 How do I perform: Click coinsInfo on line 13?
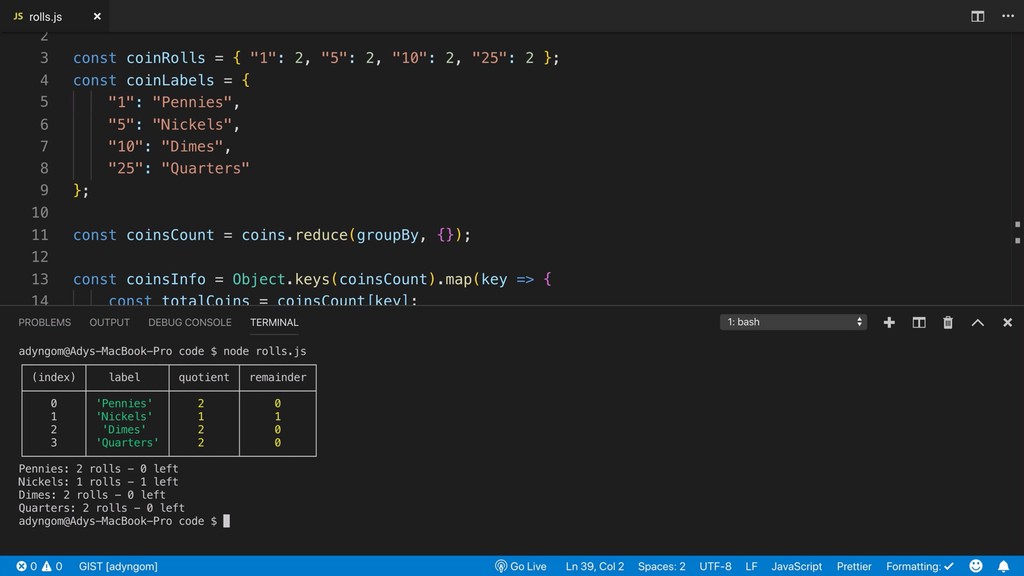point(166,280)
